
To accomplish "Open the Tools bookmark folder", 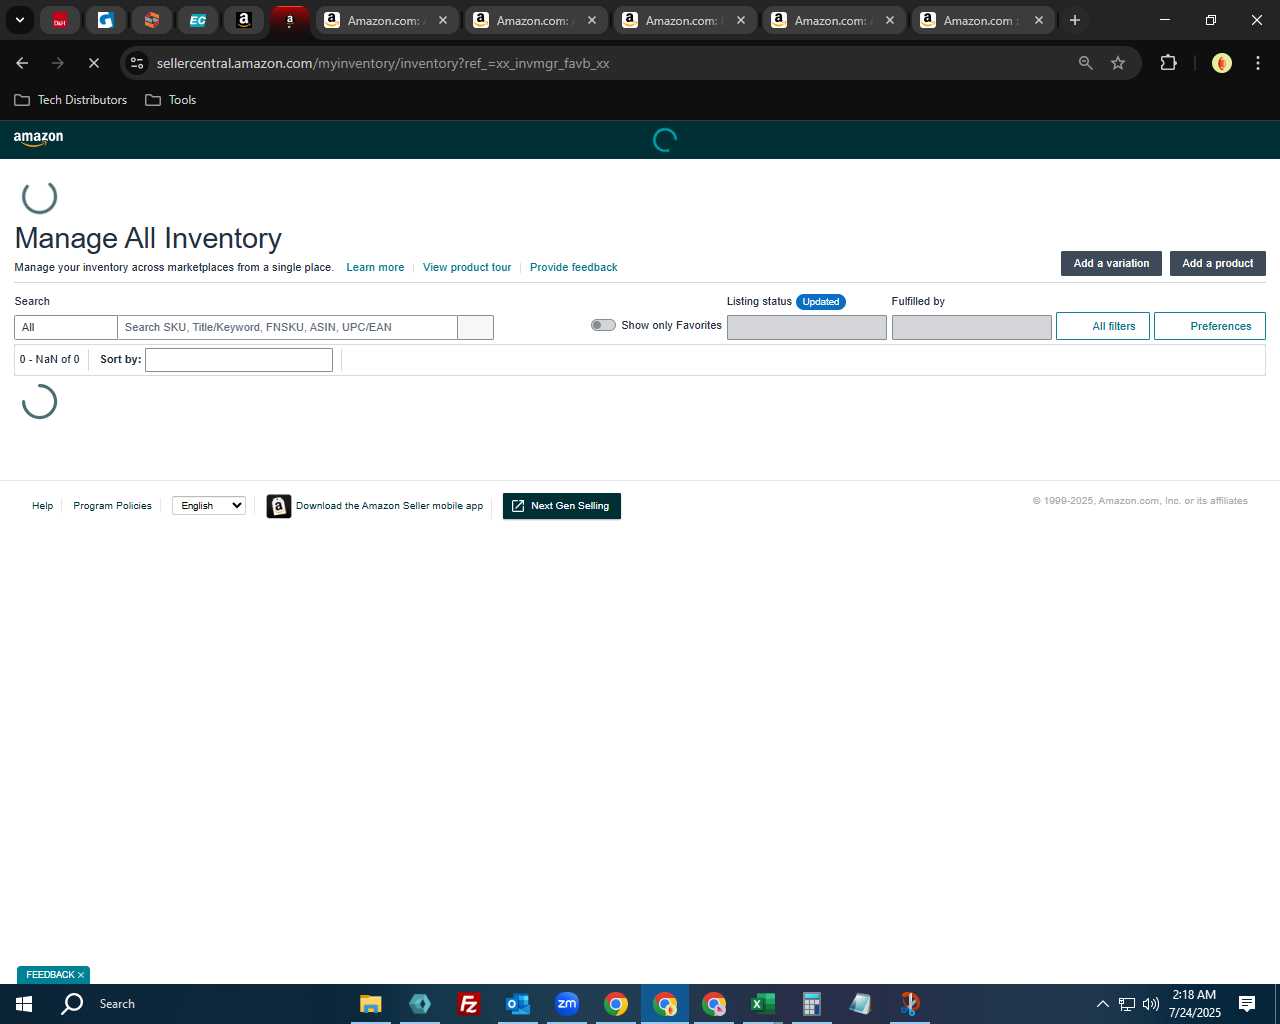I will pyautogui.click(x=171, y=100).
